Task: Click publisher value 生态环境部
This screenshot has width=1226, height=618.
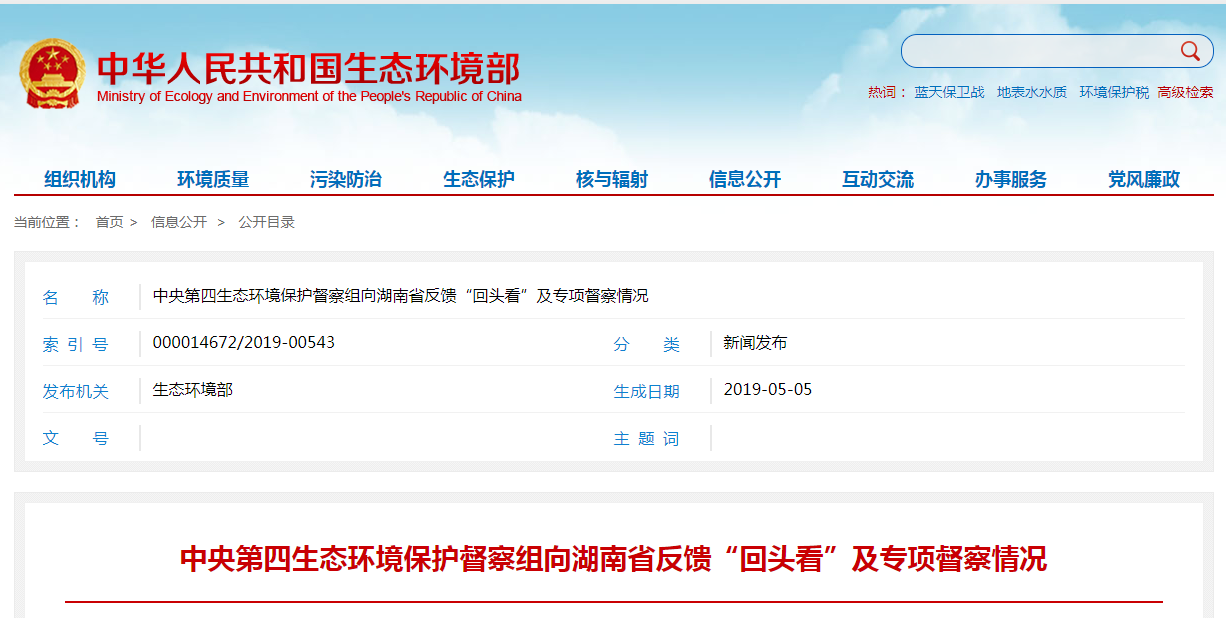Action: tap(192, 389)
